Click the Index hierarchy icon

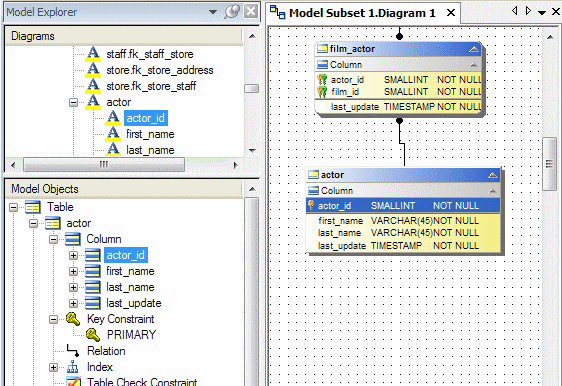coord(73,367)
